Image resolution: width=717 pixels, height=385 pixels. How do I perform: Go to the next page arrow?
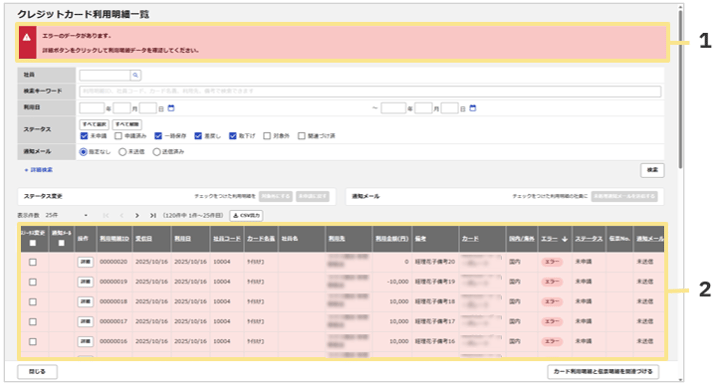pos(137,215)
